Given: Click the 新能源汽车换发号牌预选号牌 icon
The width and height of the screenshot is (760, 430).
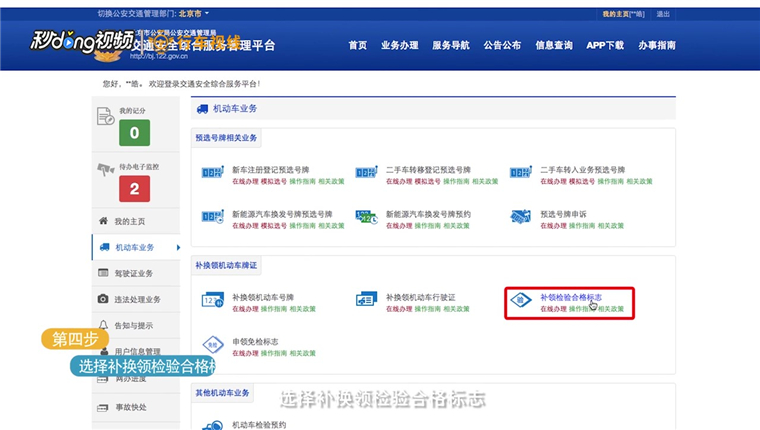Looking at the screenshot, I should (213, 217).
